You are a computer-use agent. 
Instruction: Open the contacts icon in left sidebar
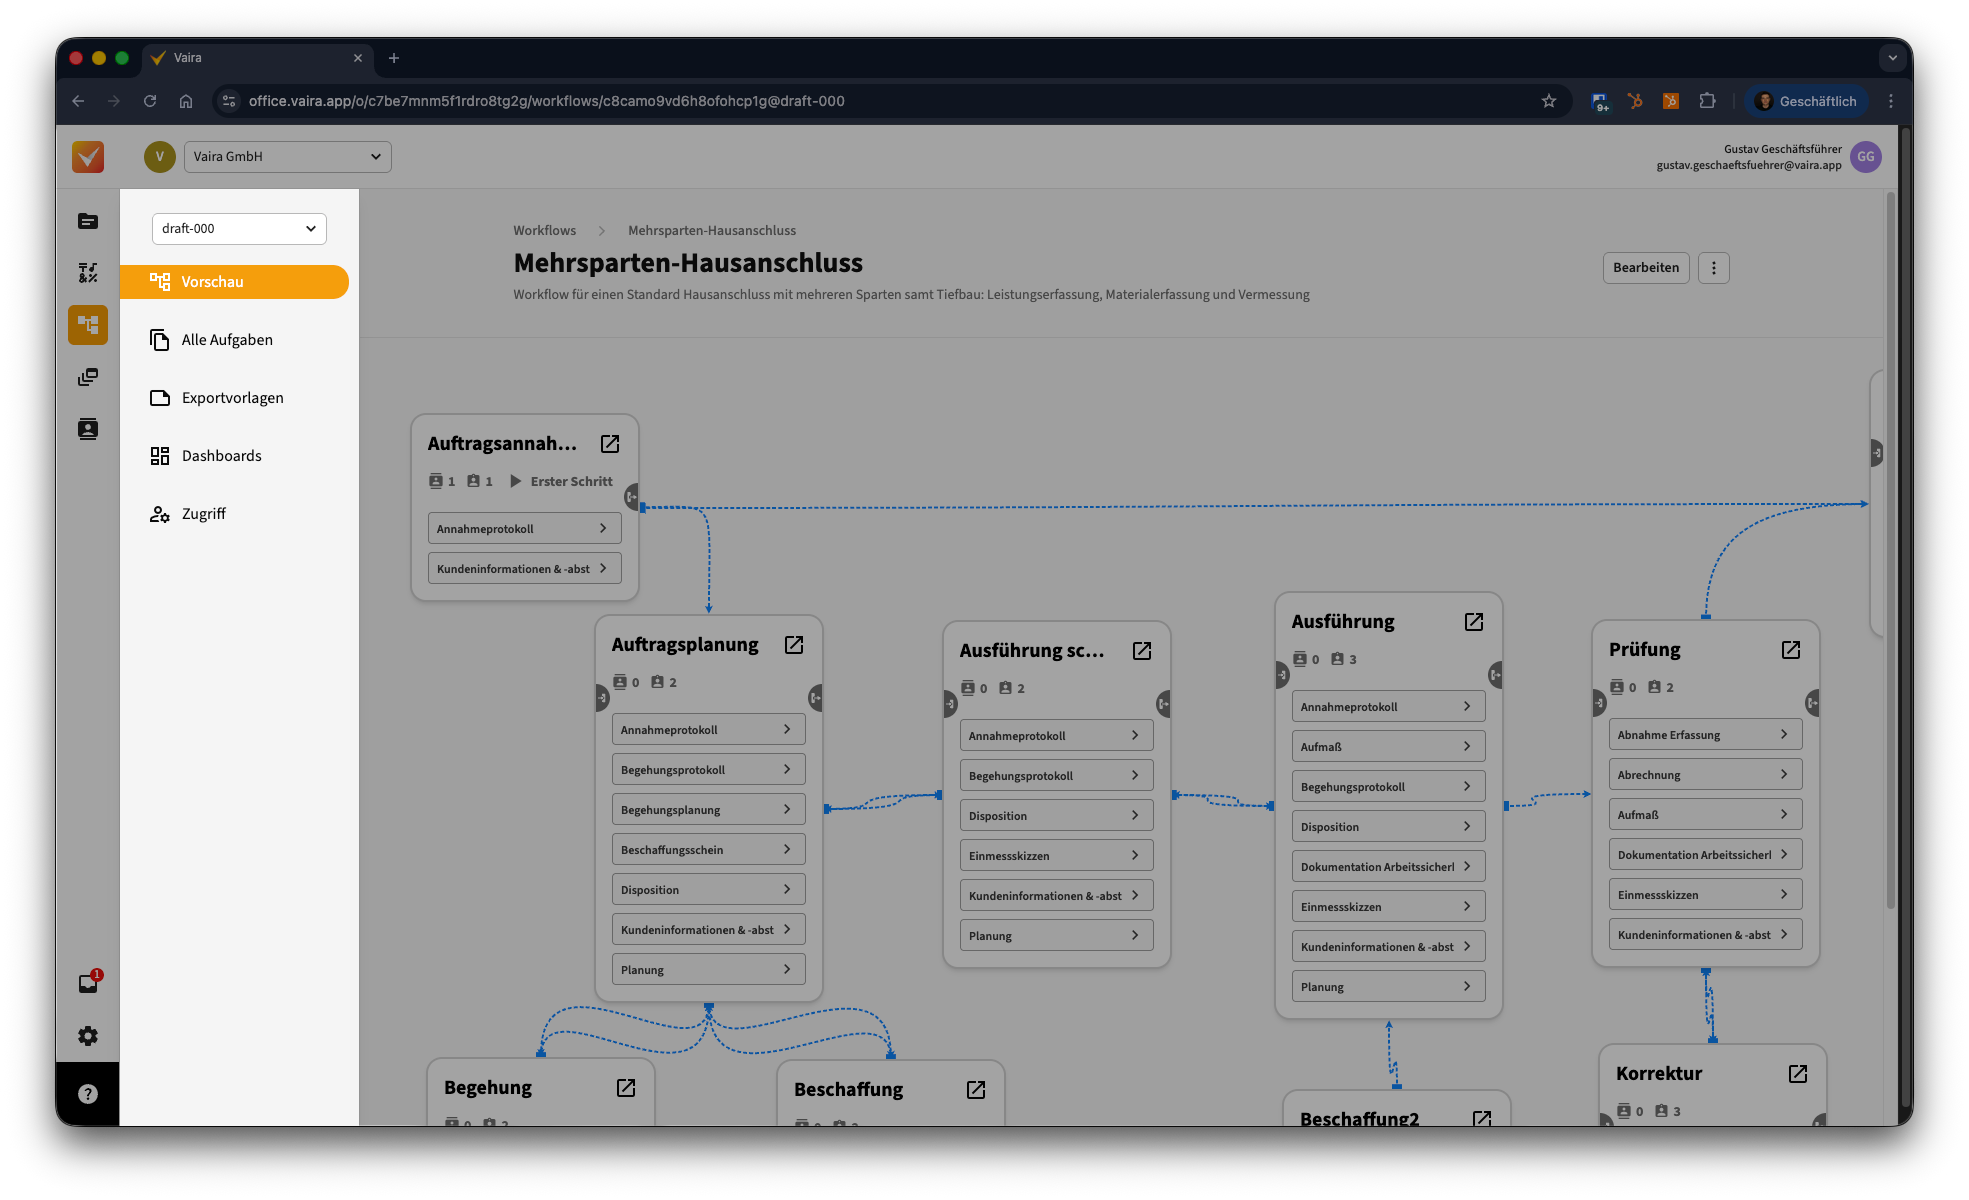coord(88,429)
